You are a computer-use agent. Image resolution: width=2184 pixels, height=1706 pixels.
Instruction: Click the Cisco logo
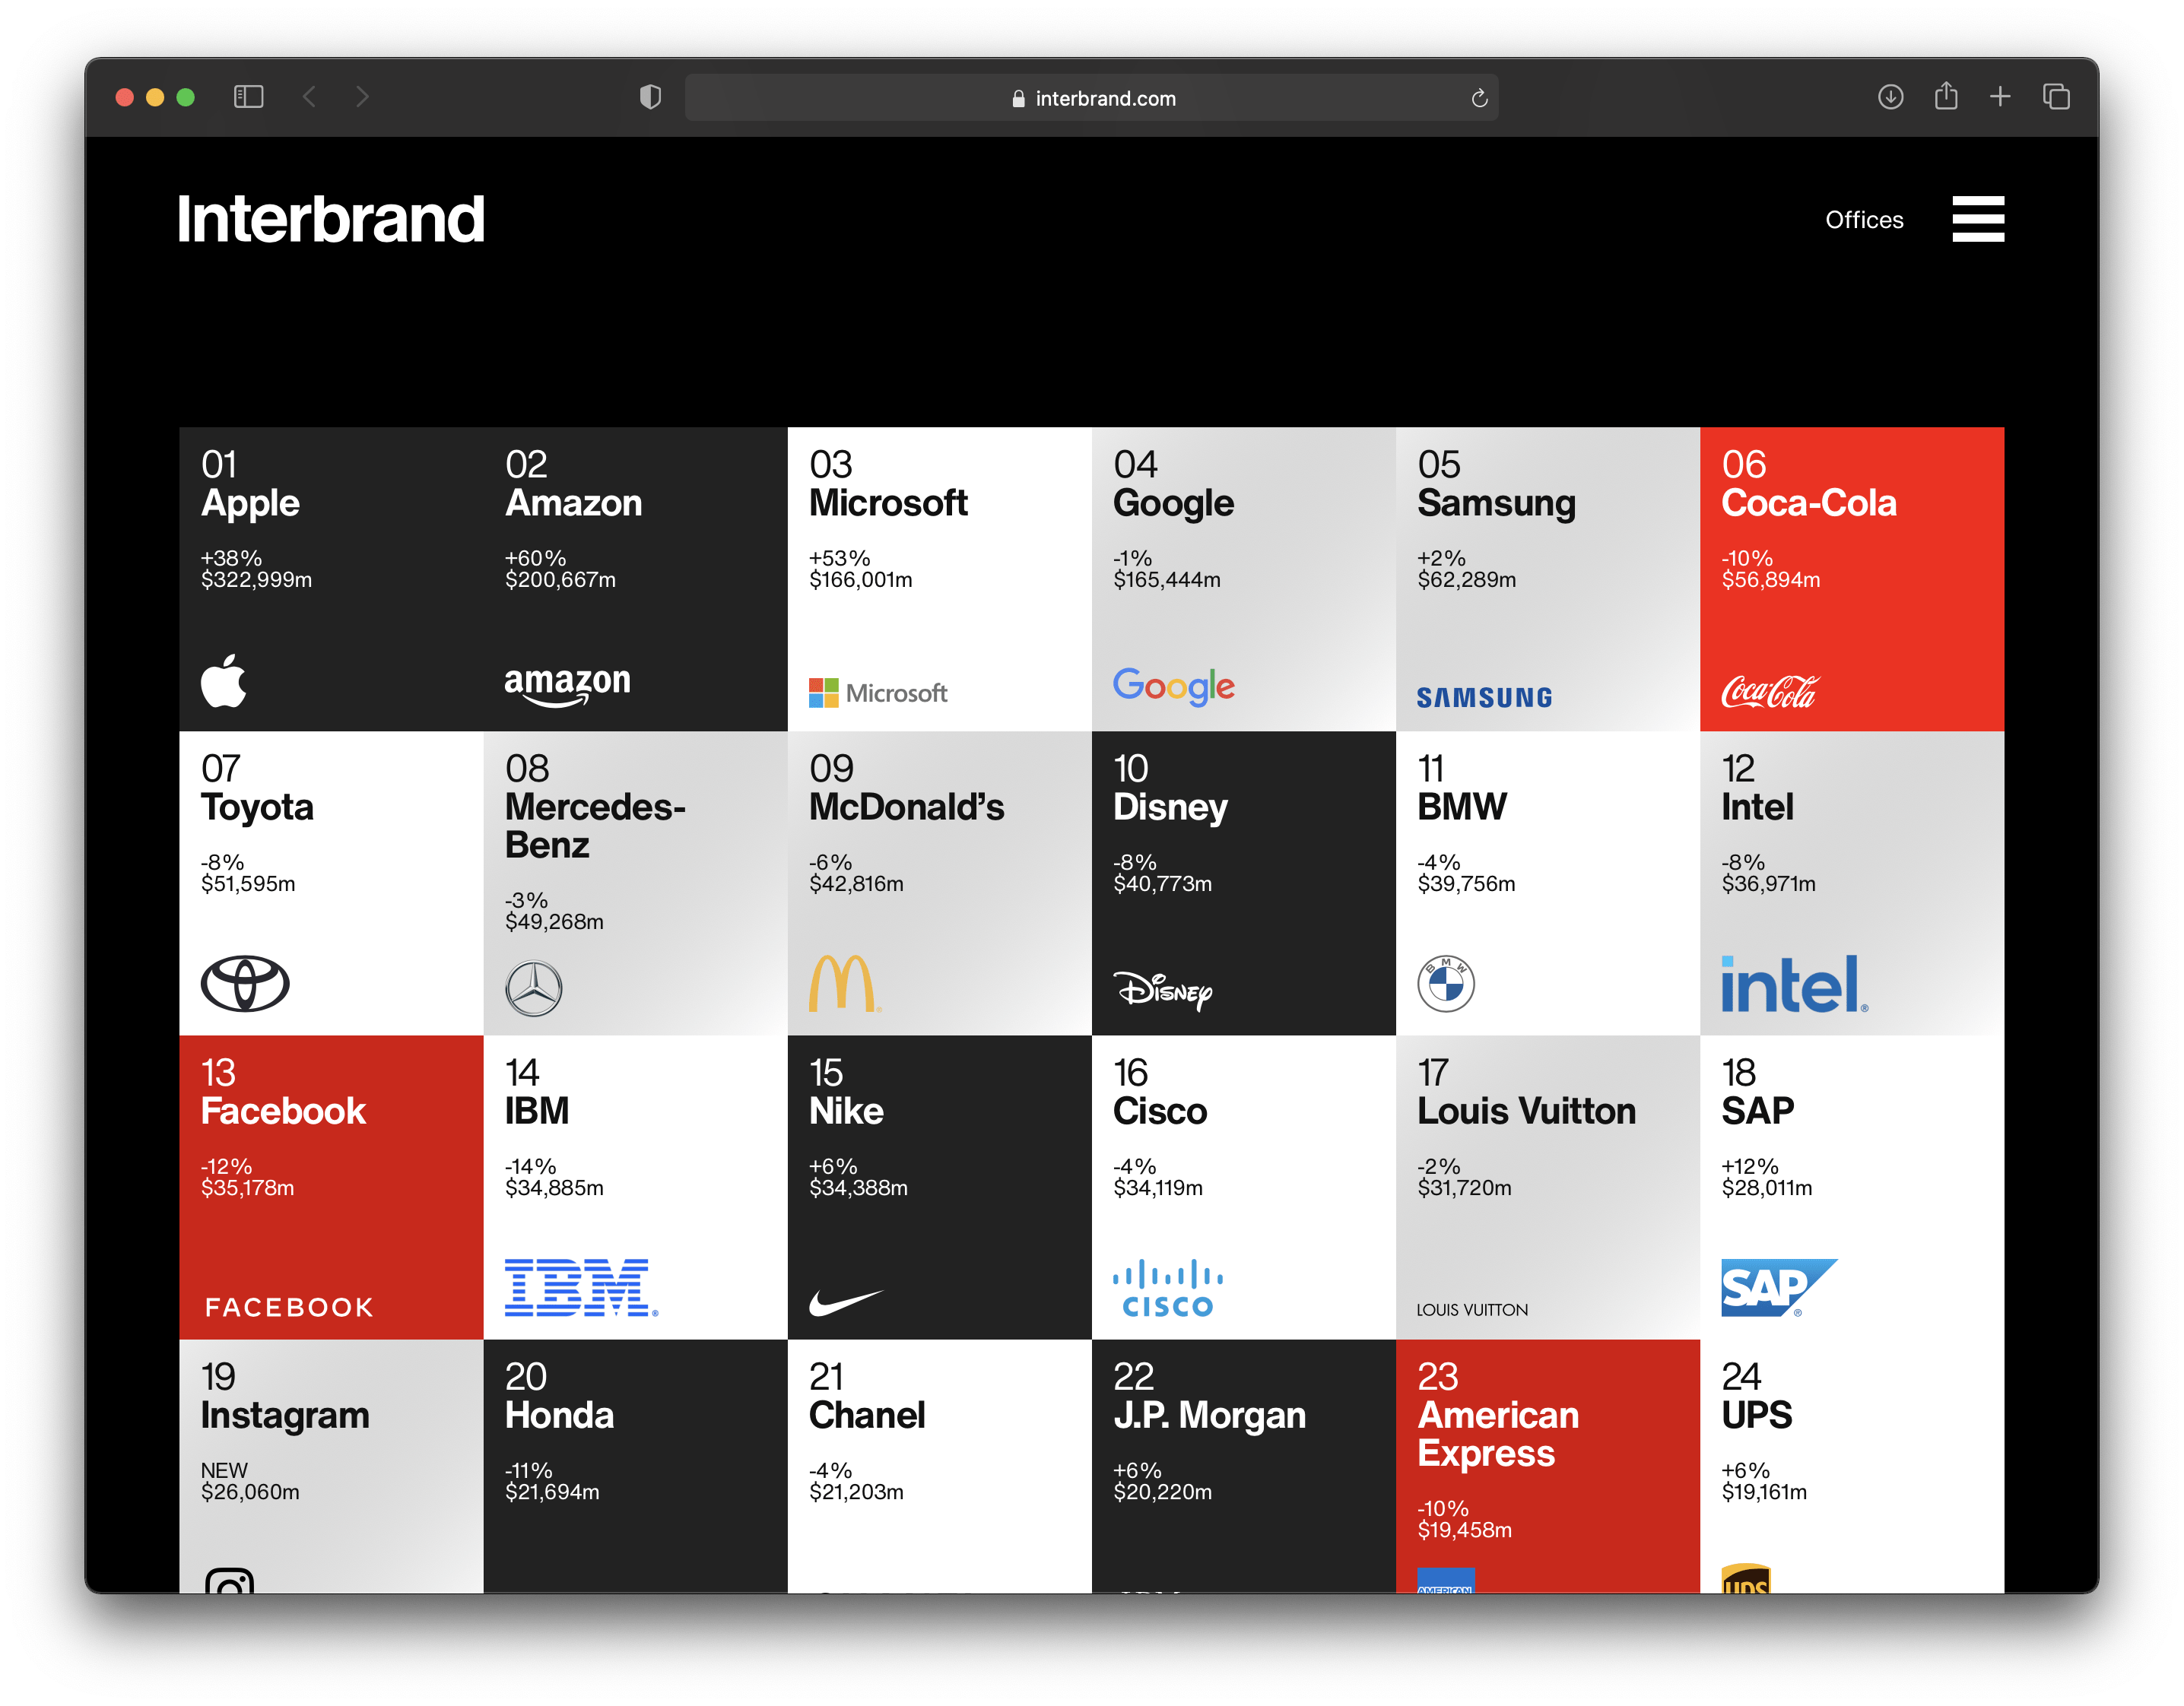[x=1167, y=1288]
